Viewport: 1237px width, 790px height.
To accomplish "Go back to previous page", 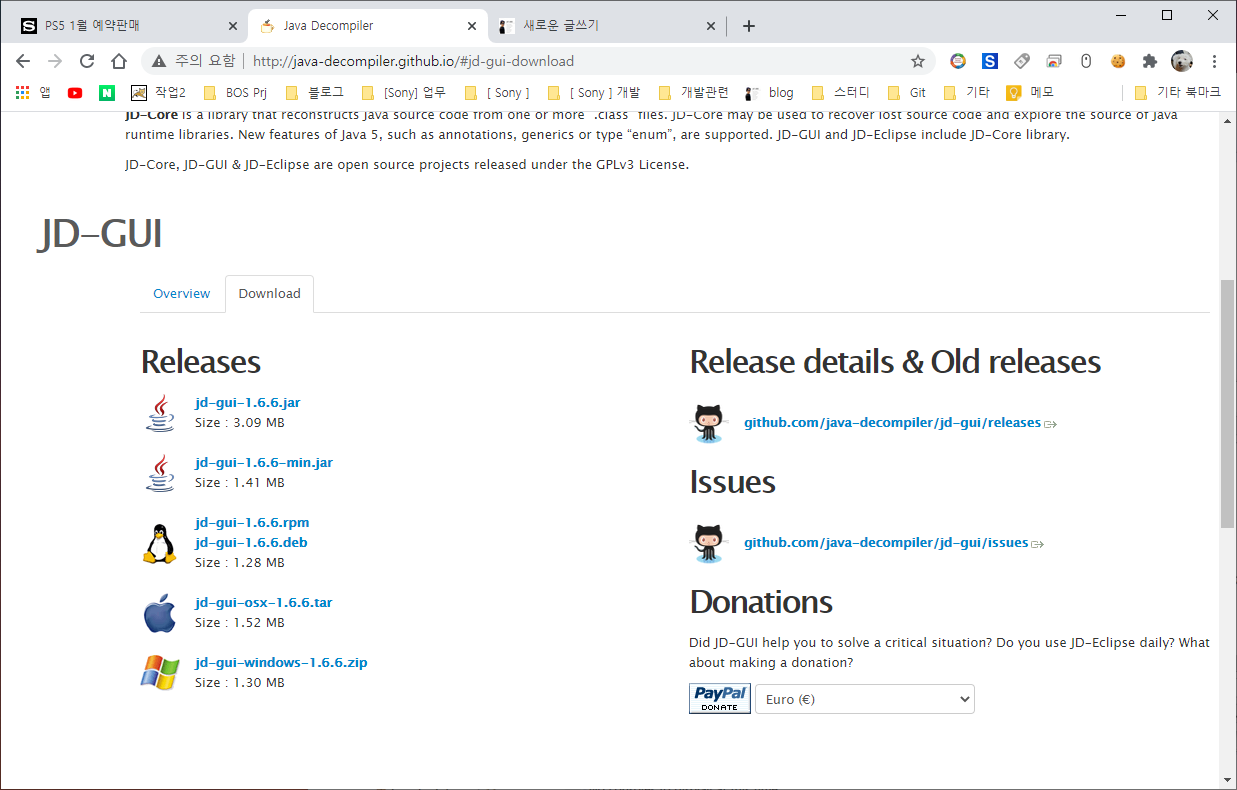I will point(23,61).
